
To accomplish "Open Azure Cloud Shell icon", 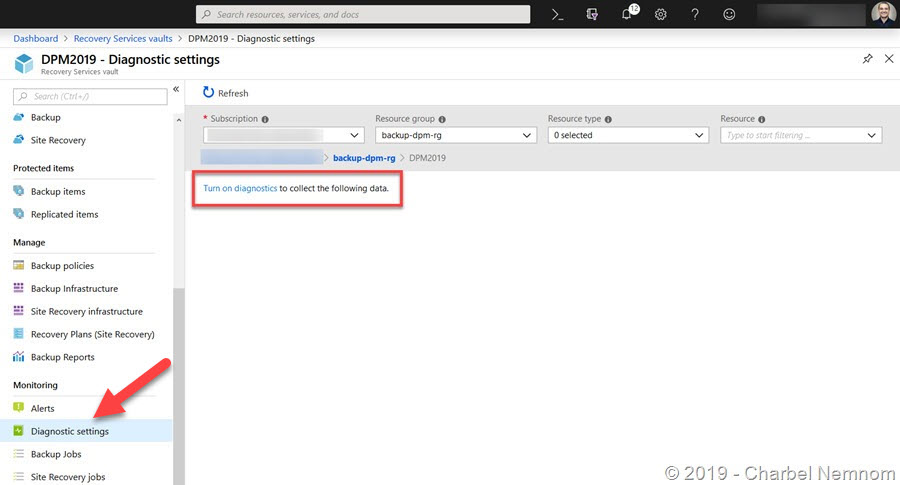I will tap(557, 15).
